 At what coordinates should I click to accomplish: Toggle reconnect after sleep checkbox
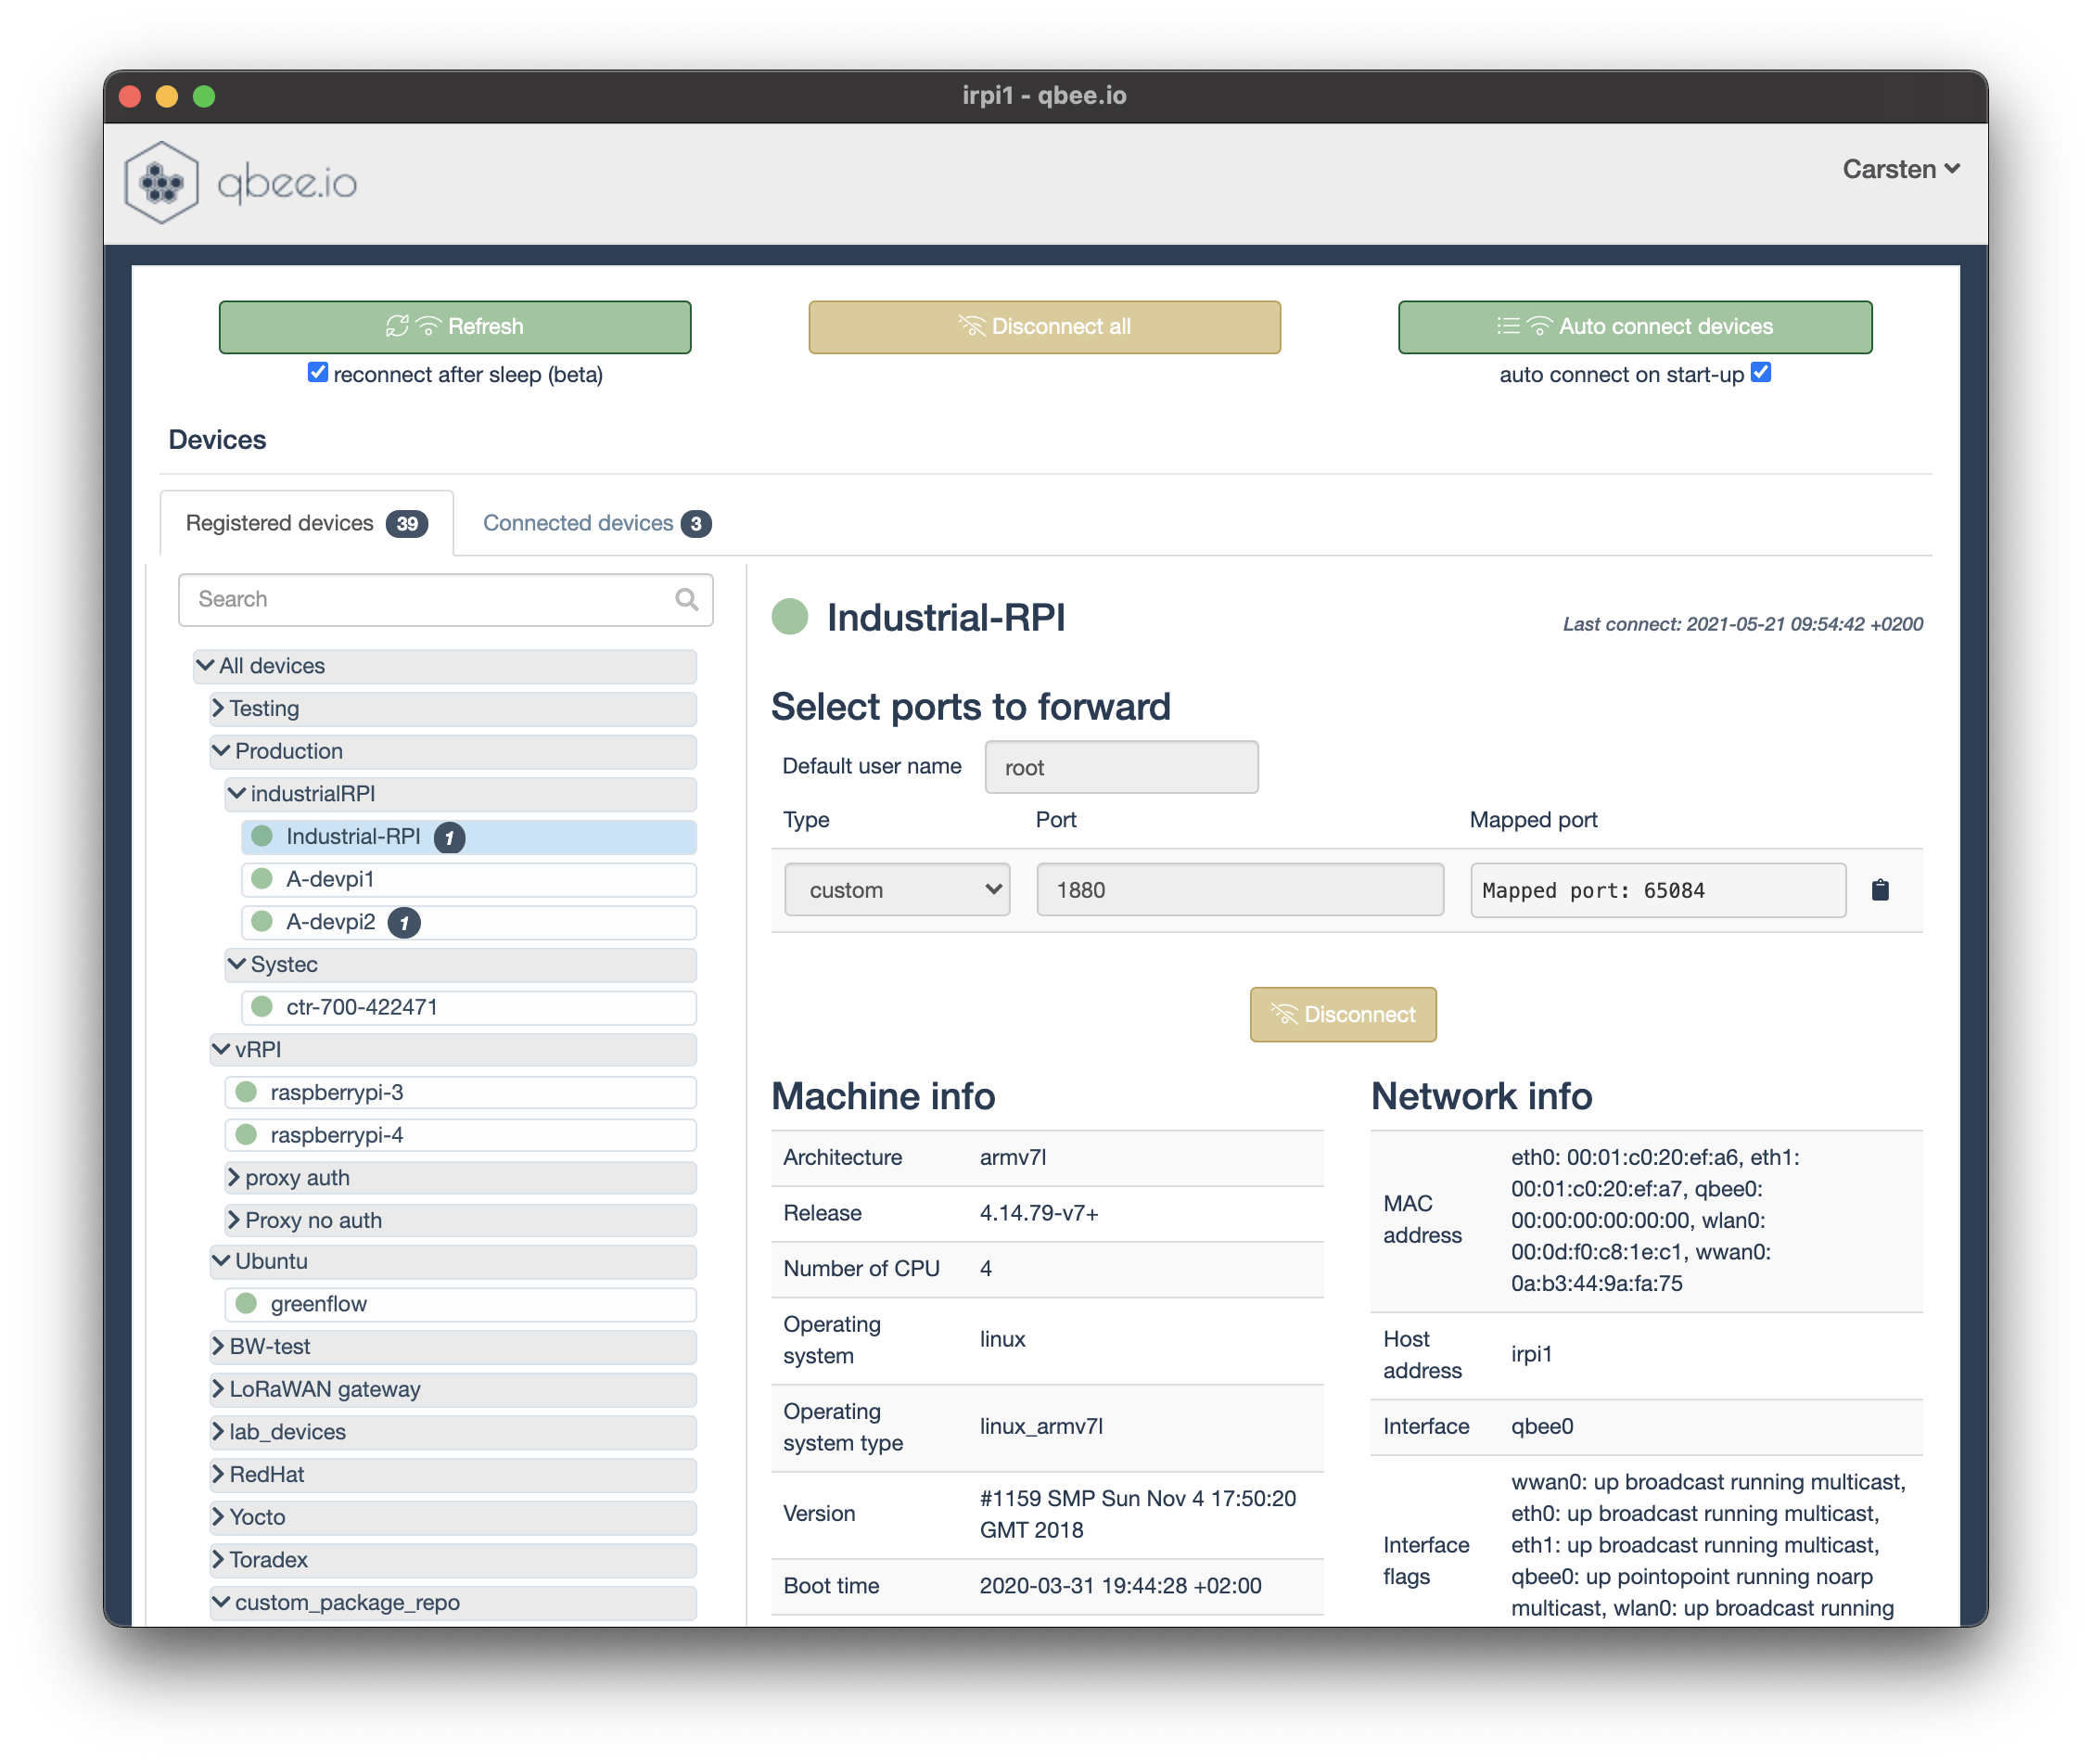click(x=317, y=372)
